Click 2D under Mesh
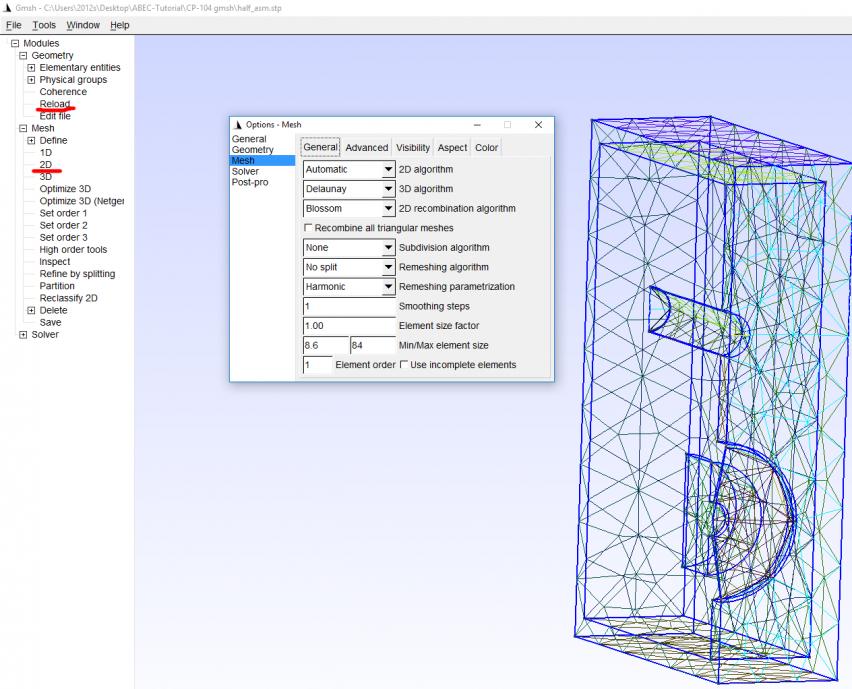 tap(46, 164)
